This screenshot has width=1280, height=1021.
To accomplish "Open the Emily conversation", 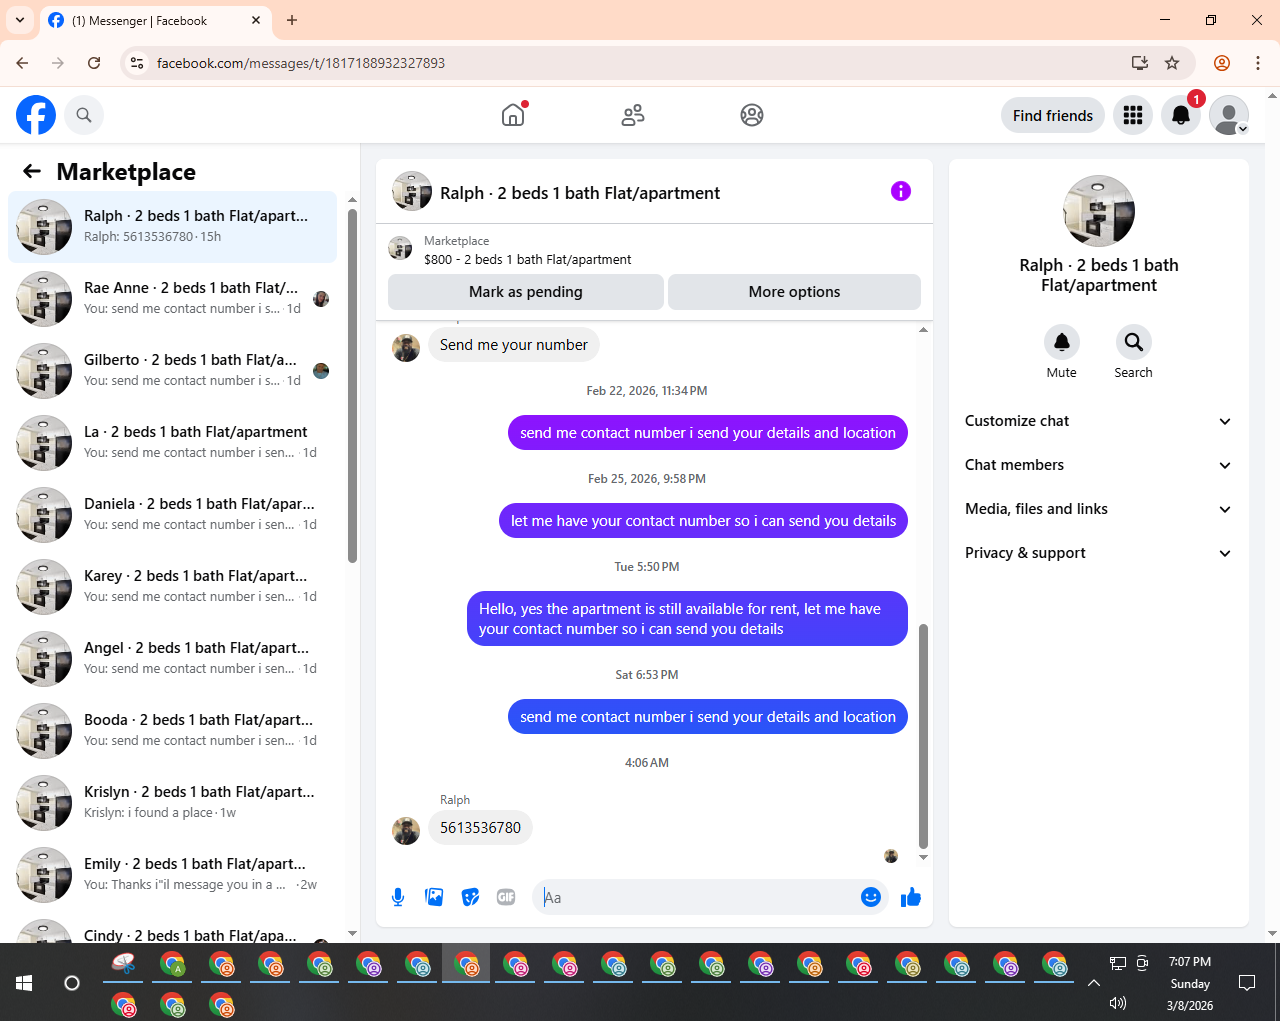I will click(x=173, y=875).
